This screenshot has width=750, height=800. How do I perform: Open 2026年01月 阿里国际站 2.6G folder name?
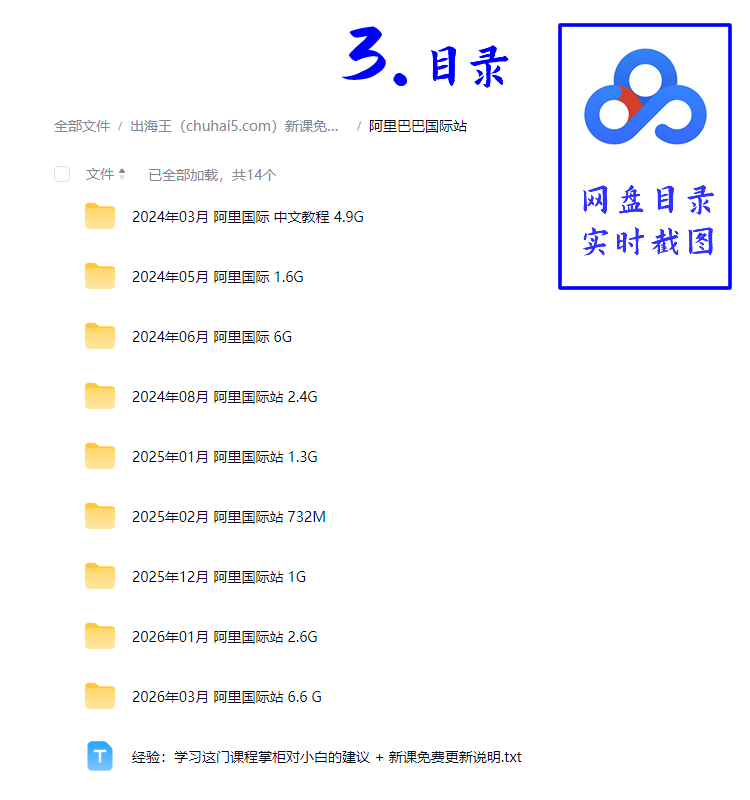pyautogui.click(x=224, y=636)
